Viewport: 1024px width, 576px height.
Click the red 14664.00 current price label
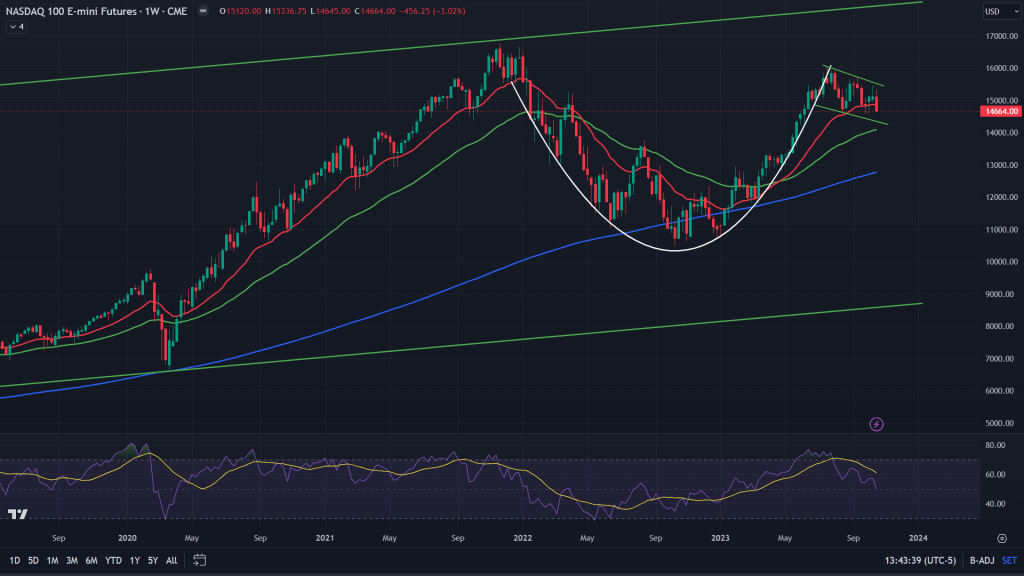click(x=1001, y=112)
